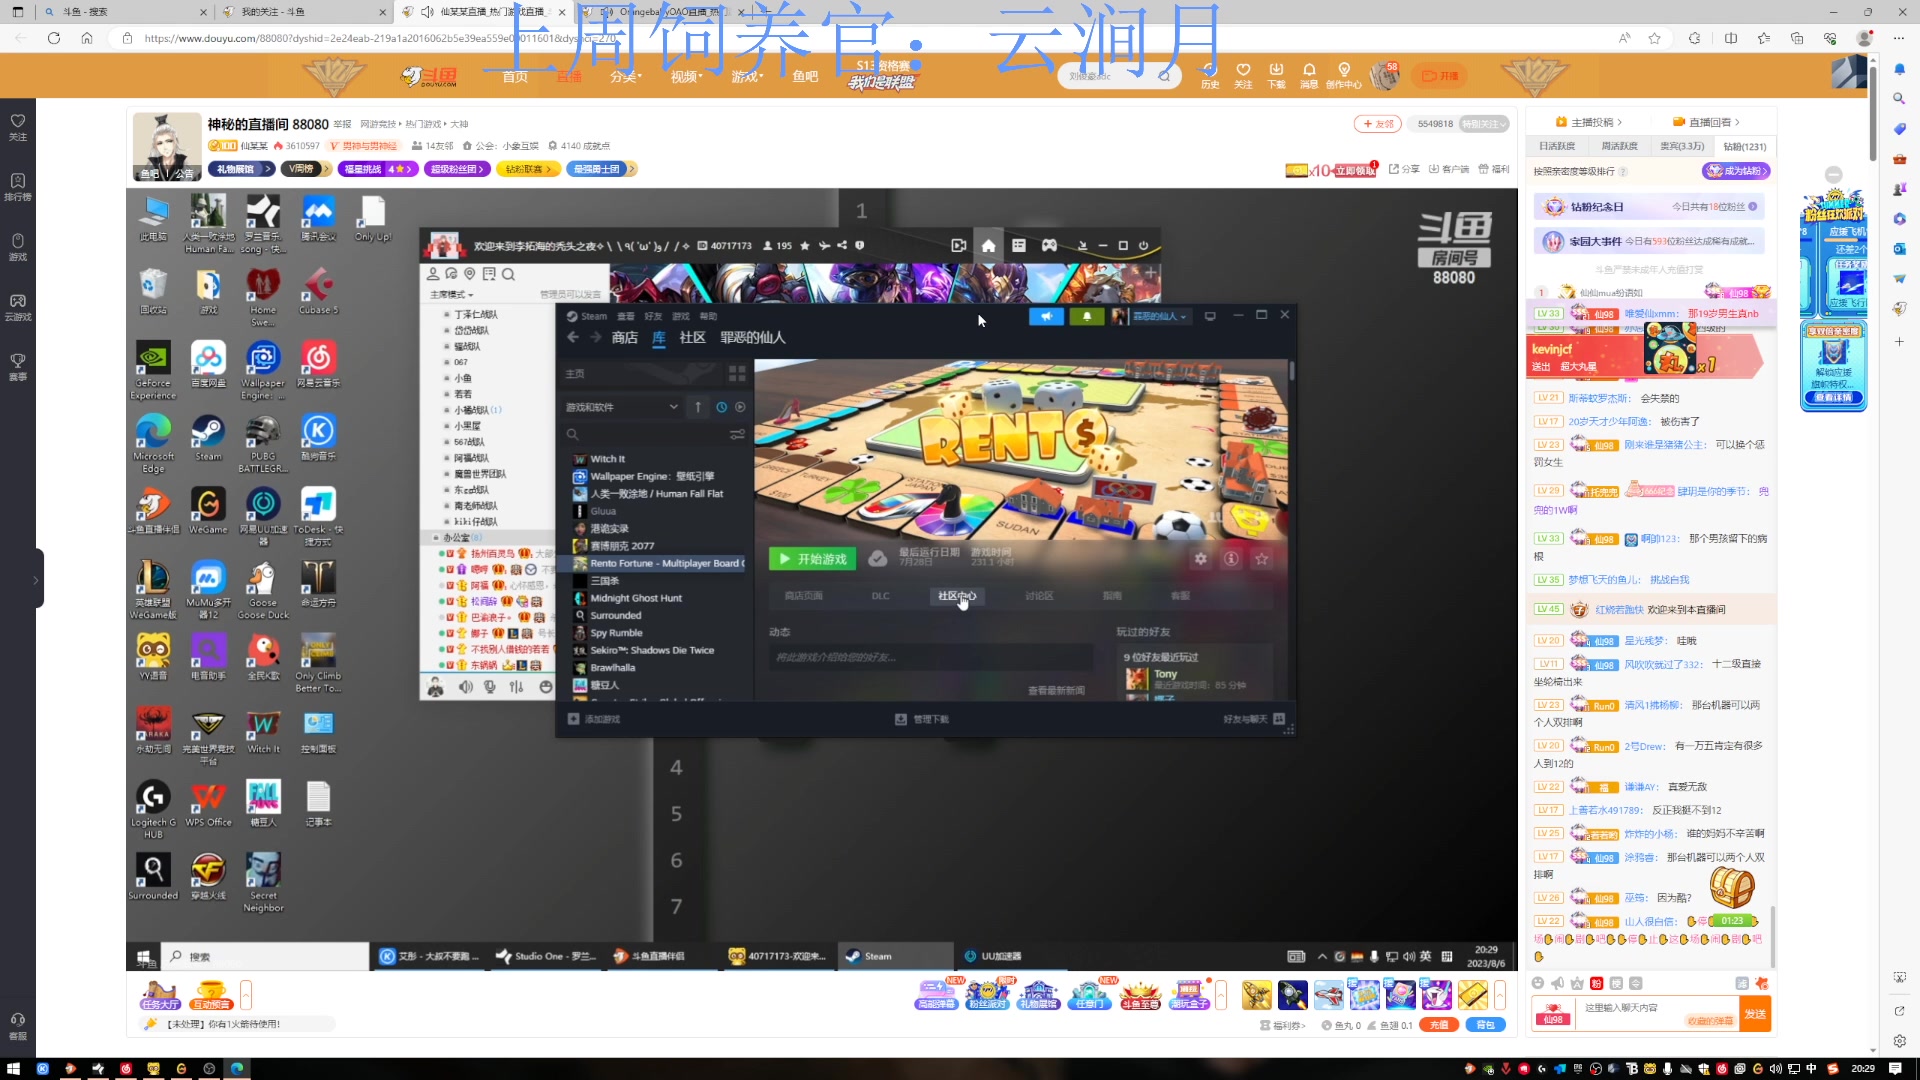Open the 直播回看 chevron link
The width and height of the screenshot is (1920, 1080).
point(1706,122)
